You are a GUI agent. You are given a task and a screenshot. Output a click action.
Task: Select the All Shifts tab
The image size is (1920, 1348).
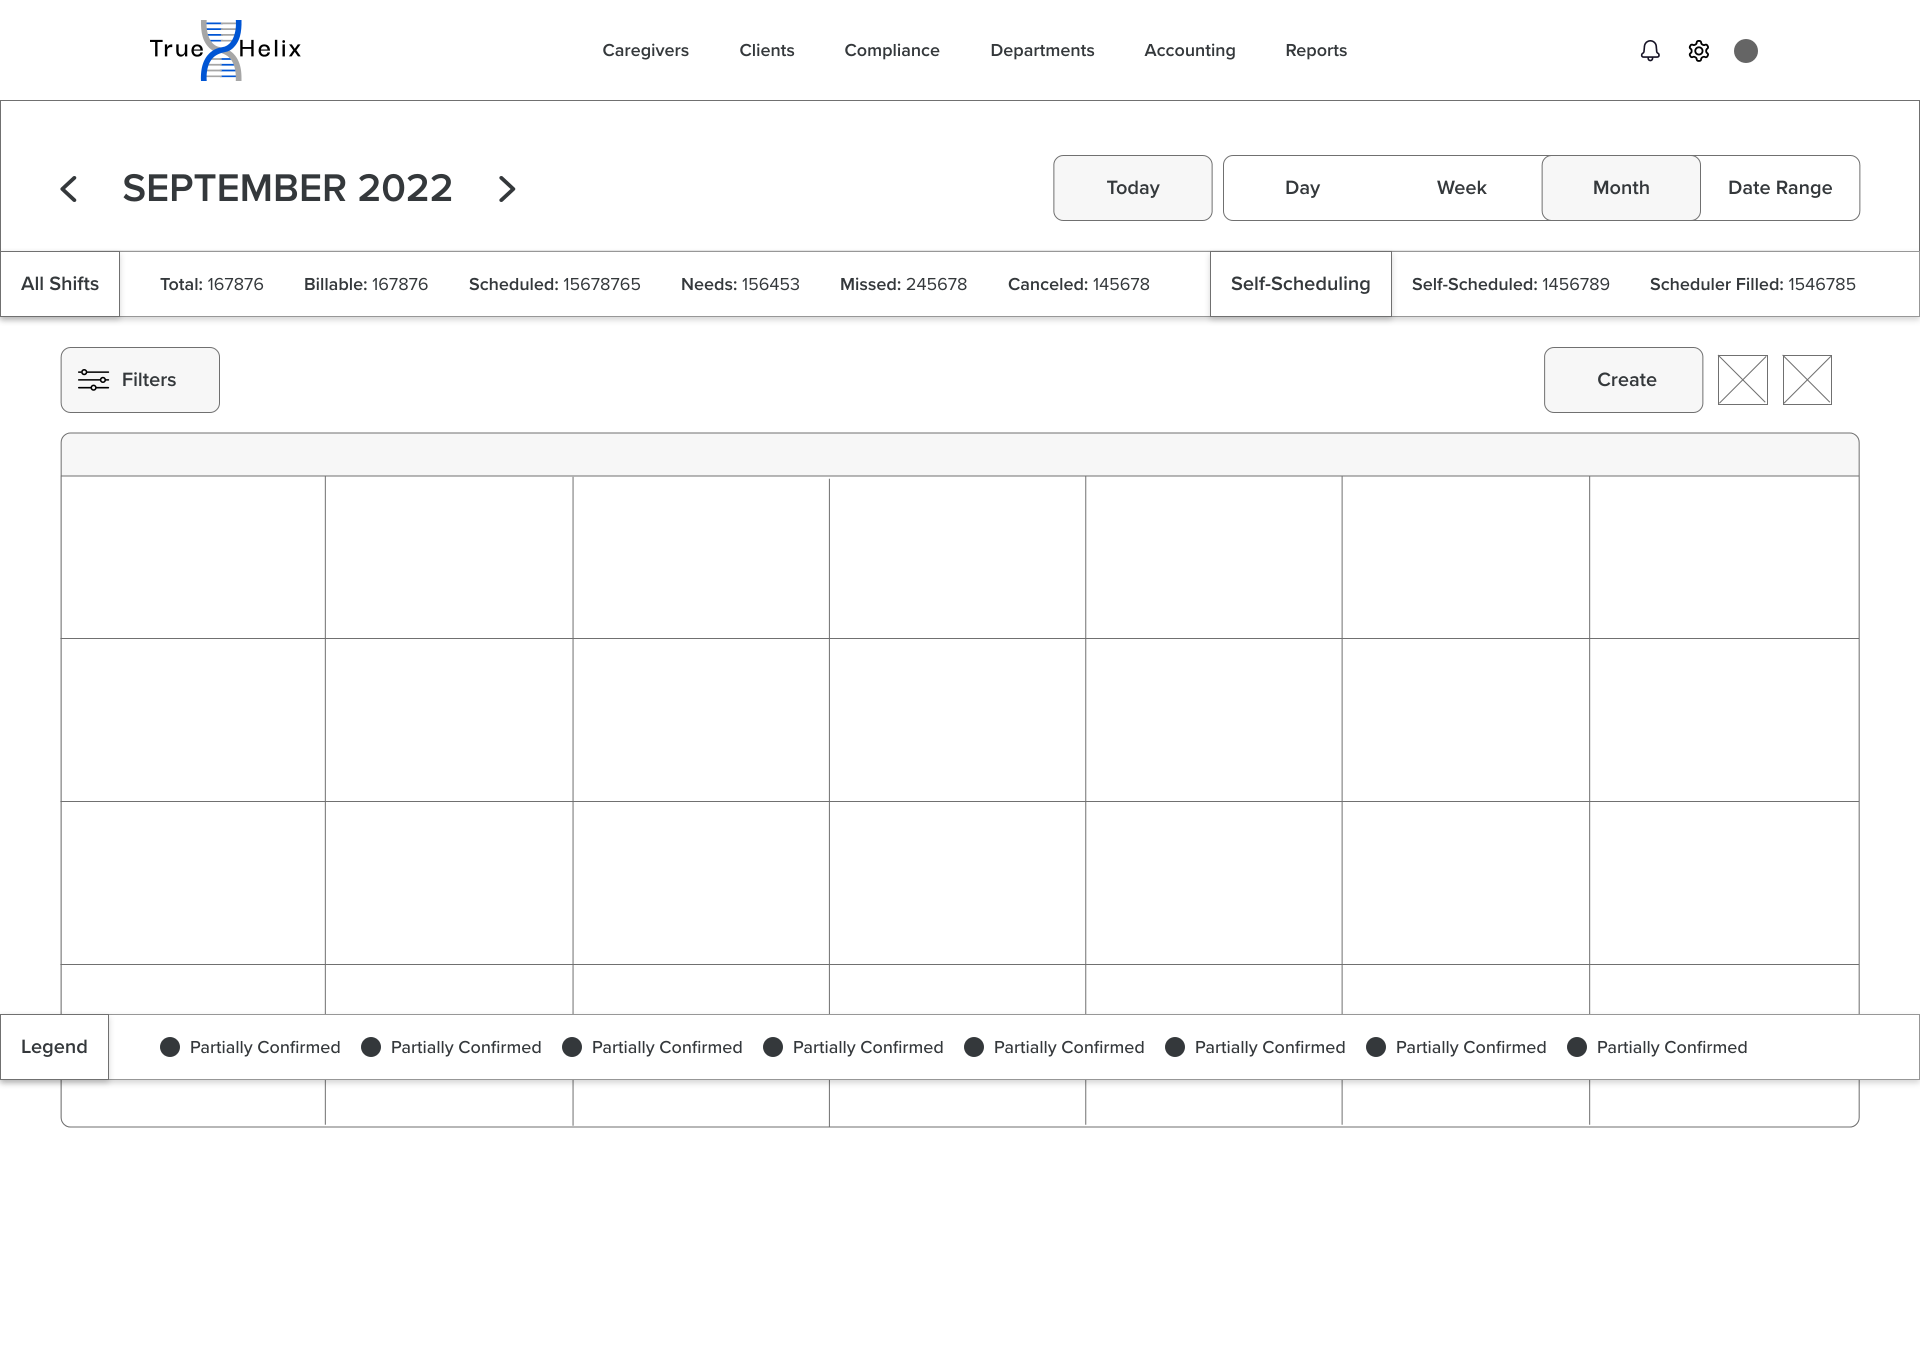point(60,284)
